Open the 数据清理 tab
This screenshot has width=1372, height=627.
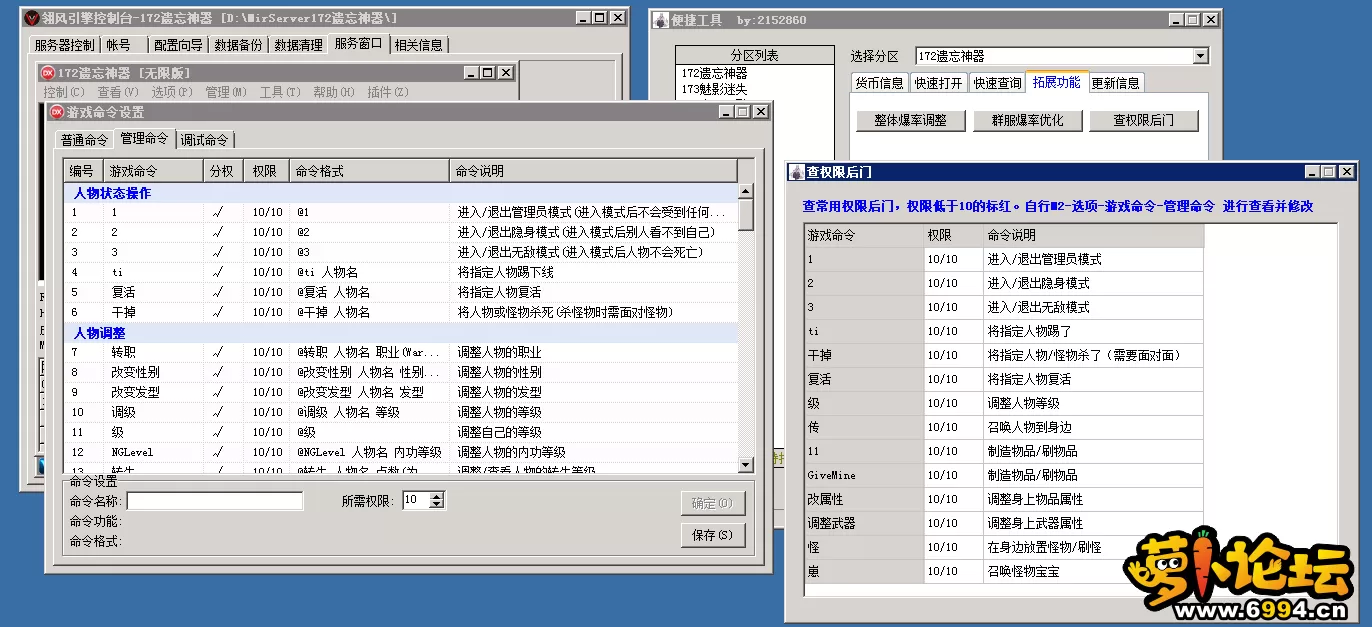coord(298,45)
